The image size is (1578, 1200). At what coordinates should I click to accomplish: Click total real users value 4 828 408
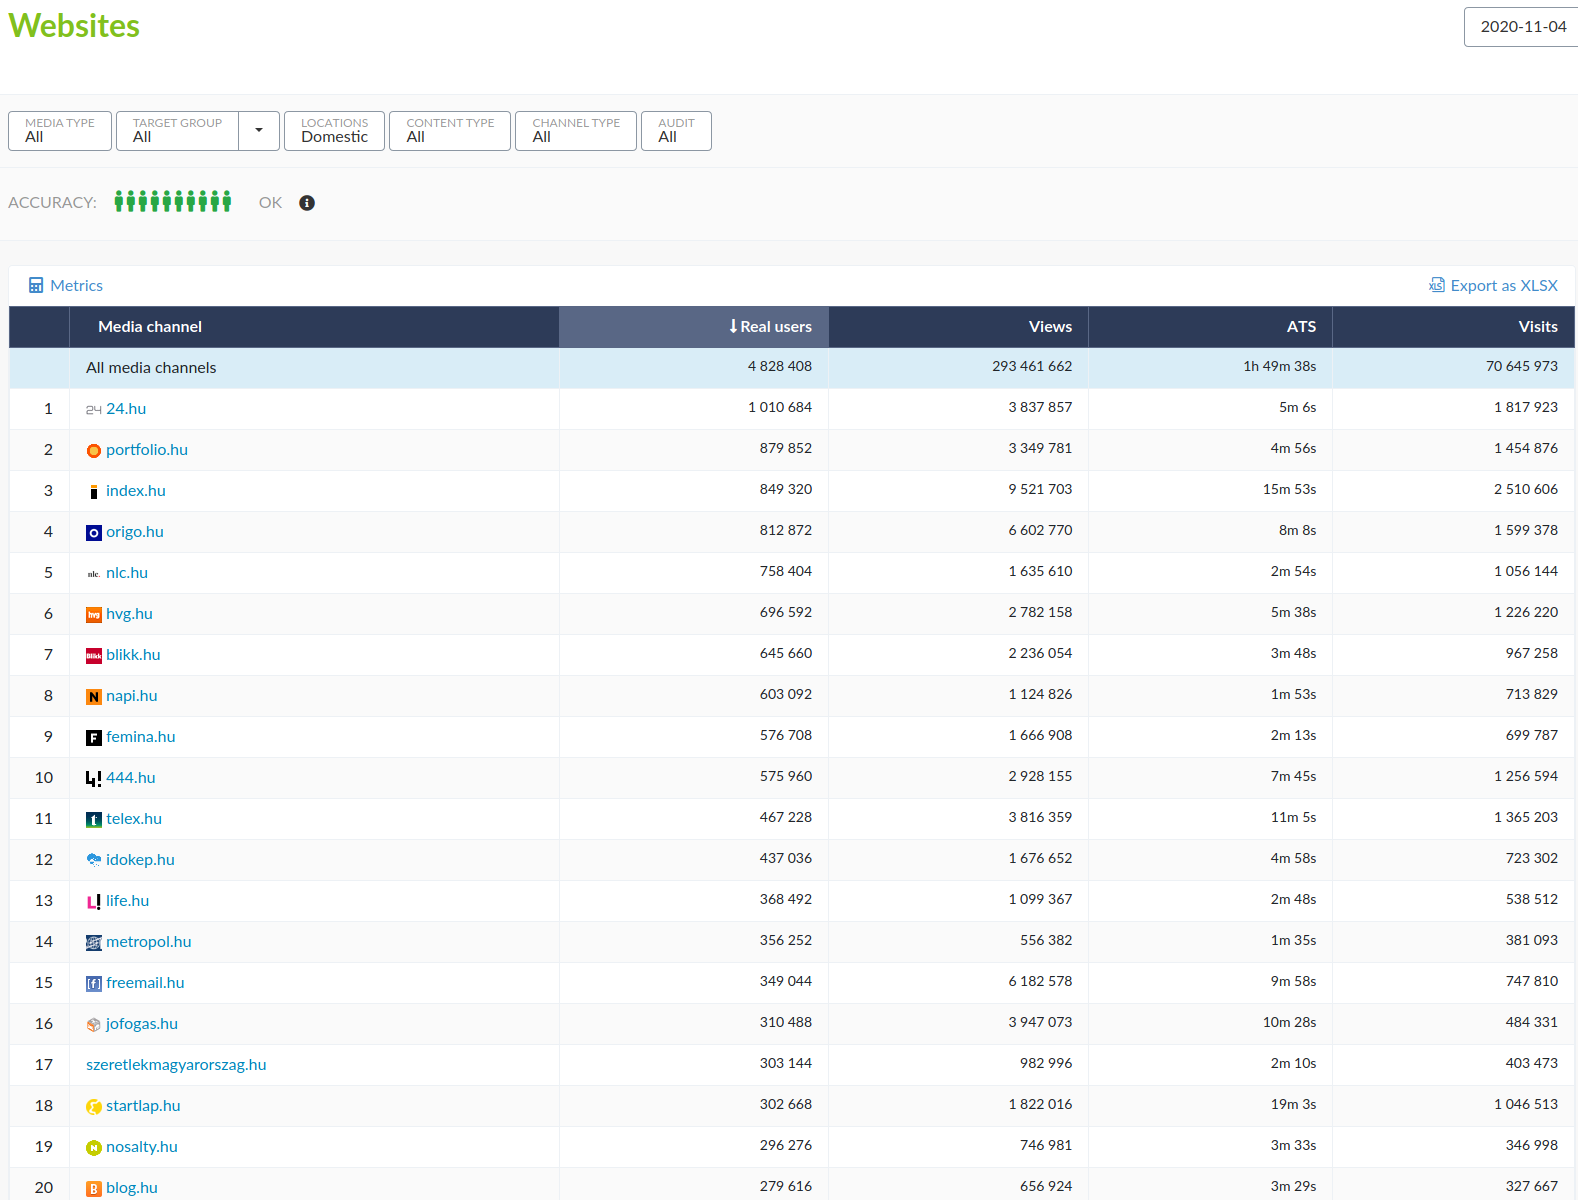click(780, 367)
